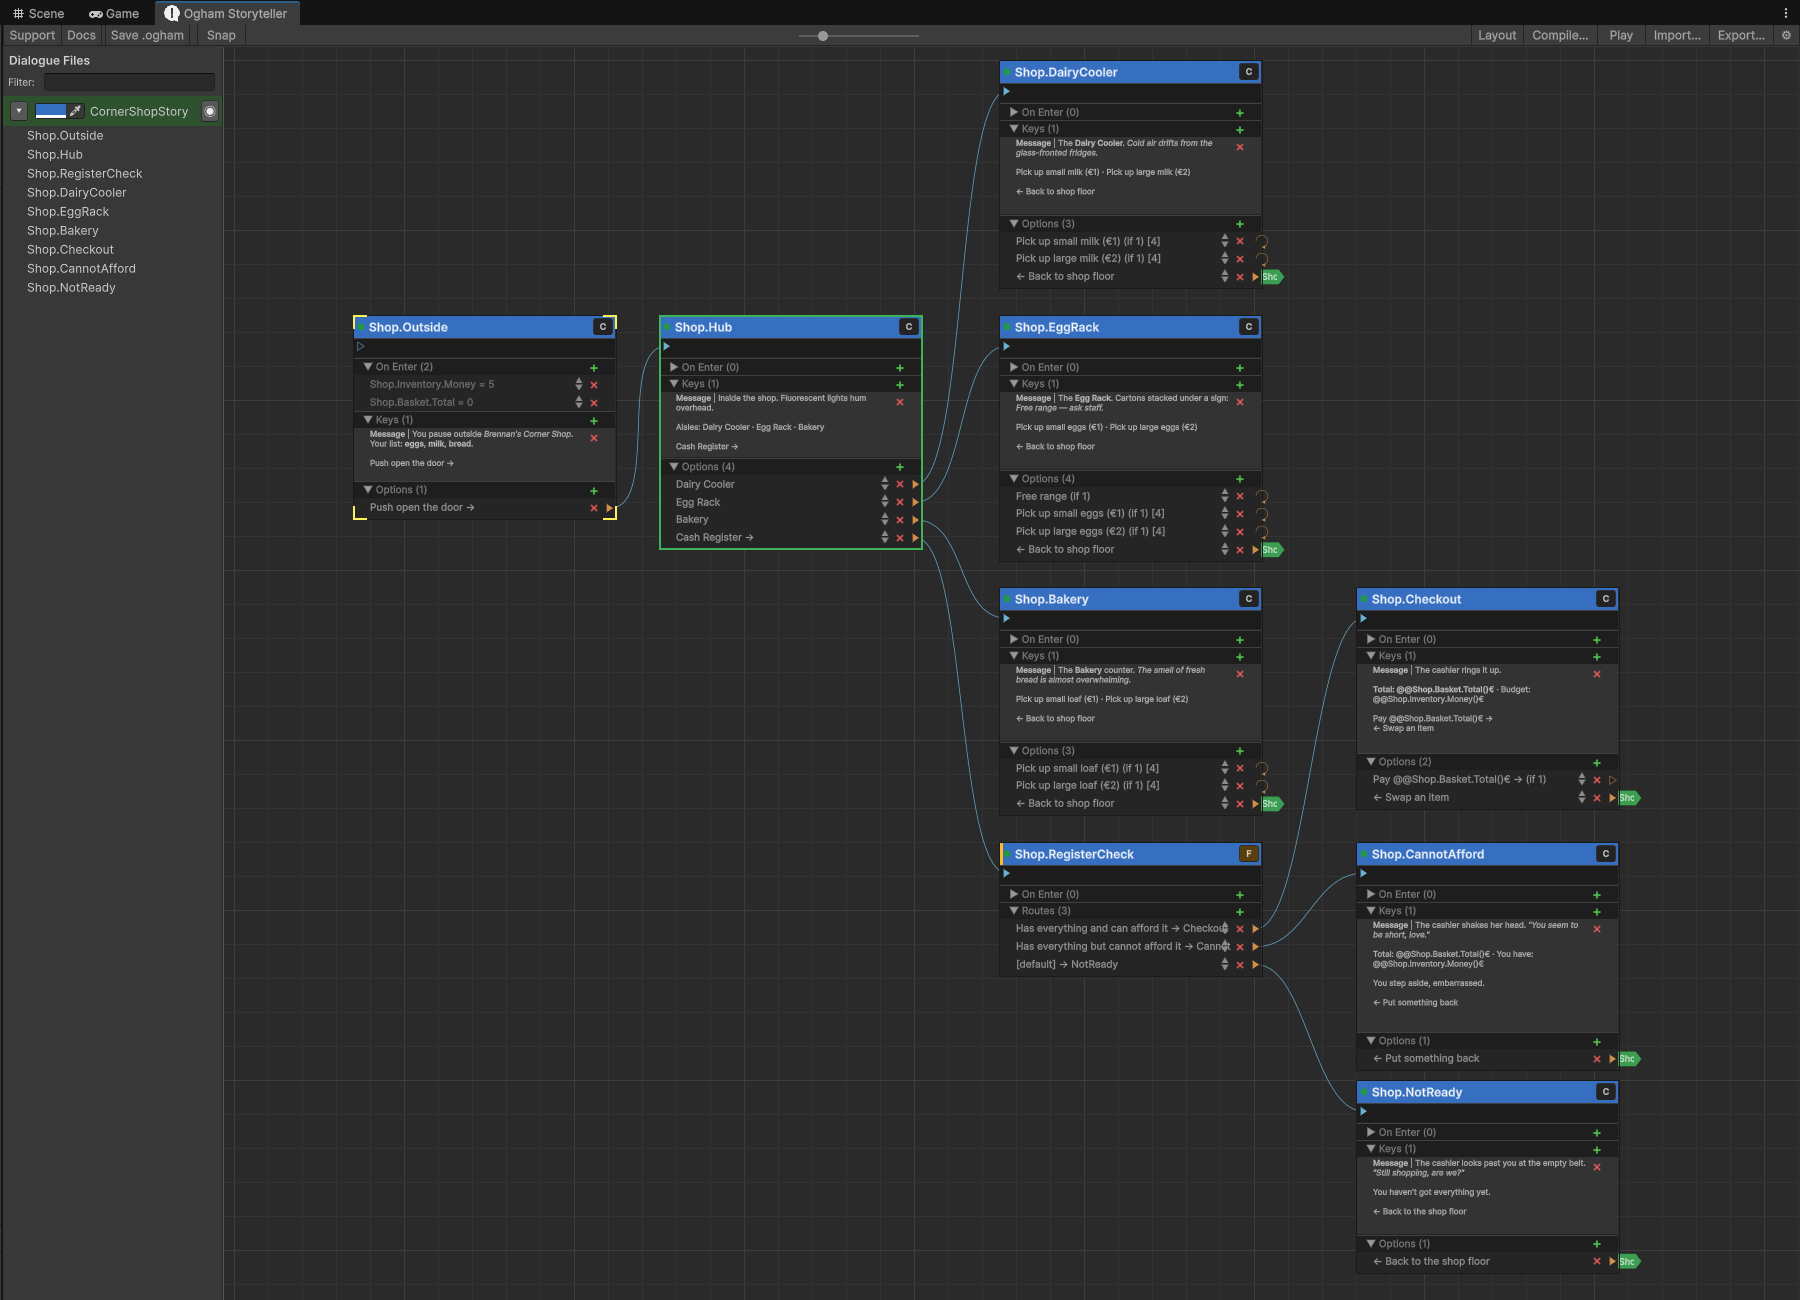The image size is (1800, 1300).
Task: Click the Export... button
Action: (1741, 35)
